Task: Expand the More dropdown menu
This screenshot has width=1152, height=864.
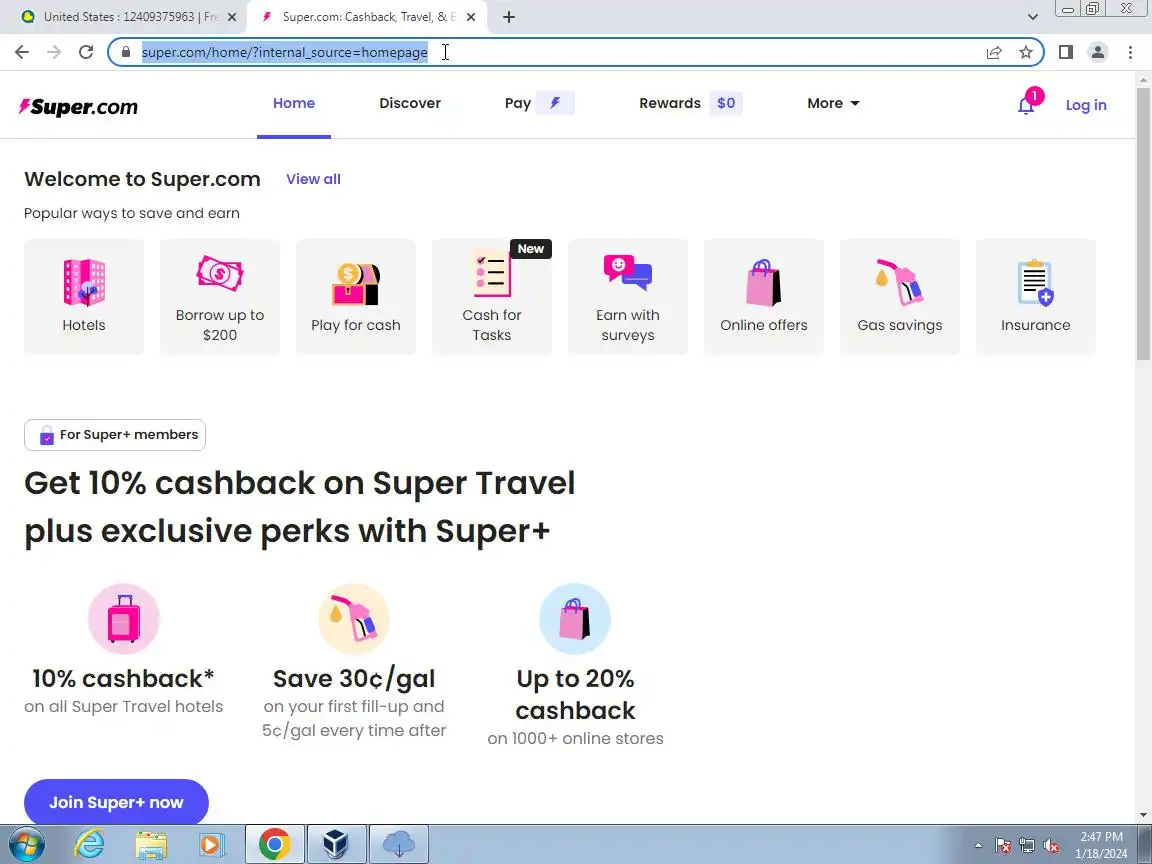Action: click(833, 104)
